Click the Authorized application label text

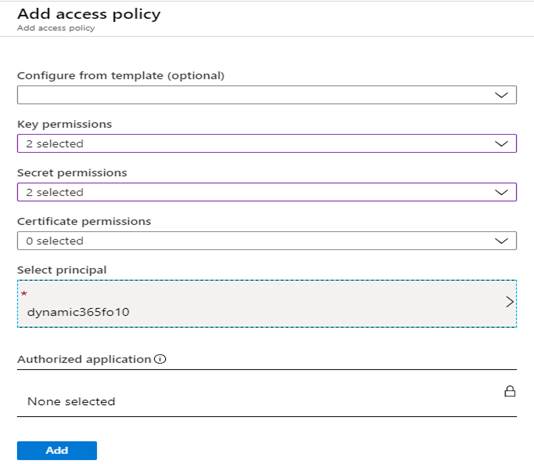[84, 359]
